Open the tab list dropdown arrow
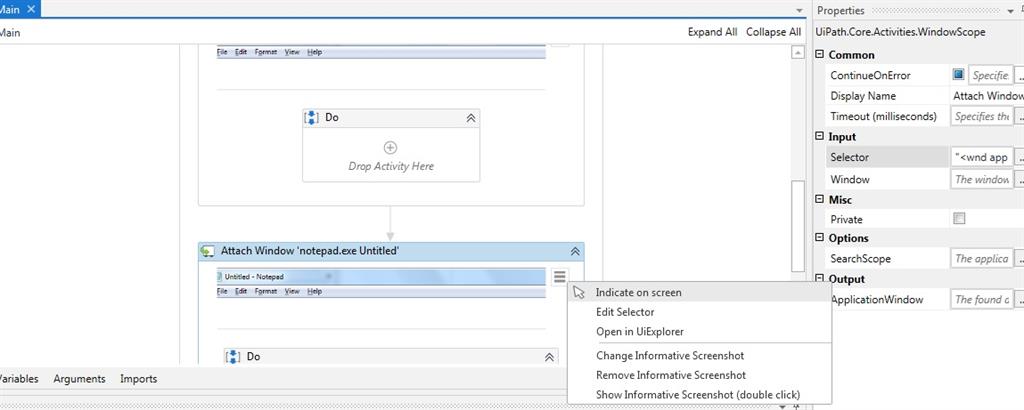Image resolution: width=1024 pixels, height=410 pixels. 799,10
